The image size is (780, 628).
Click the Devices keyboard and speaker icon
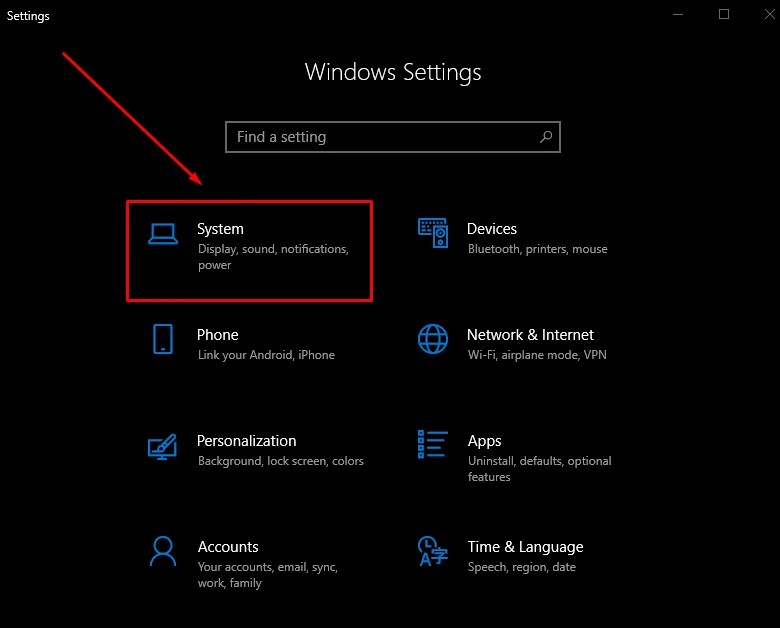pyautogui.click(x=433, y=233)
